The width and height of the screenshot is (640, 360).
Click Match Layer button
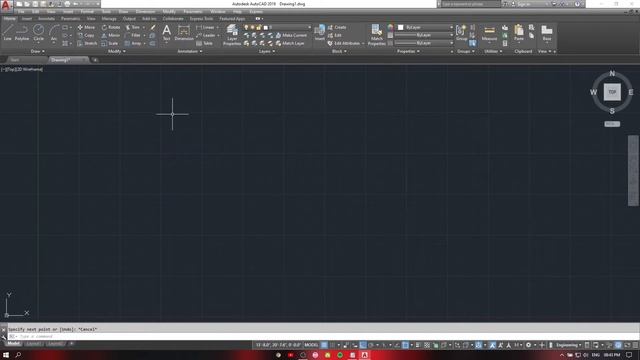(x=290, y=43)
